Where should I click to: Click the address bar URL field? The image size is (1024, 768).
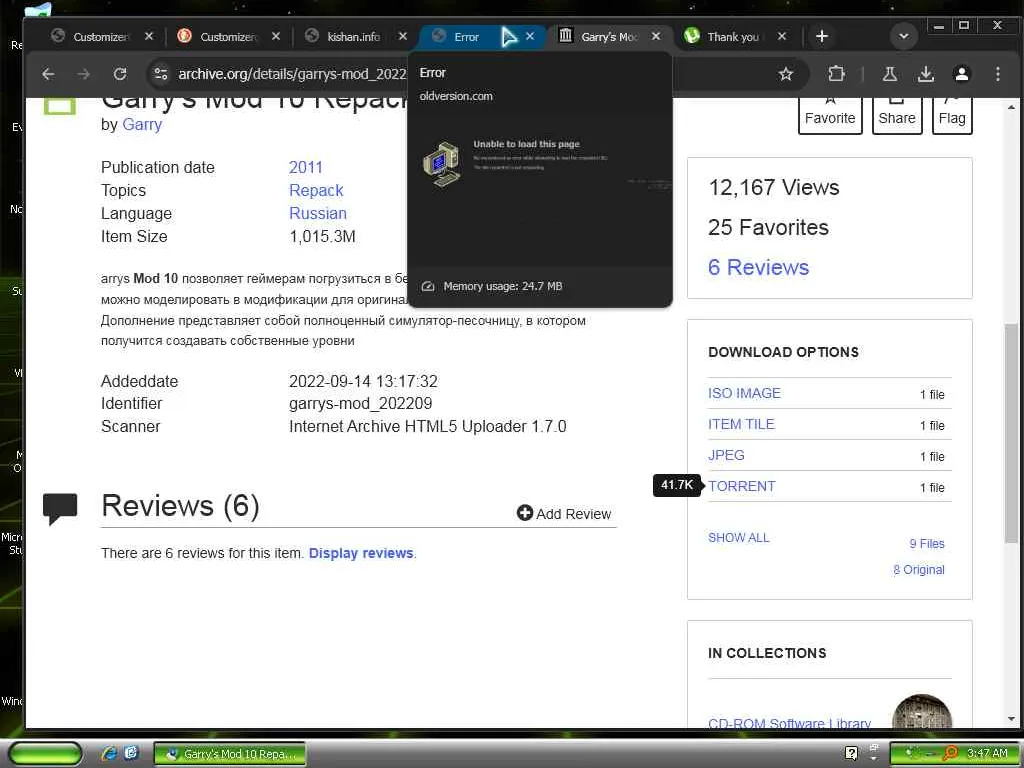293,74
